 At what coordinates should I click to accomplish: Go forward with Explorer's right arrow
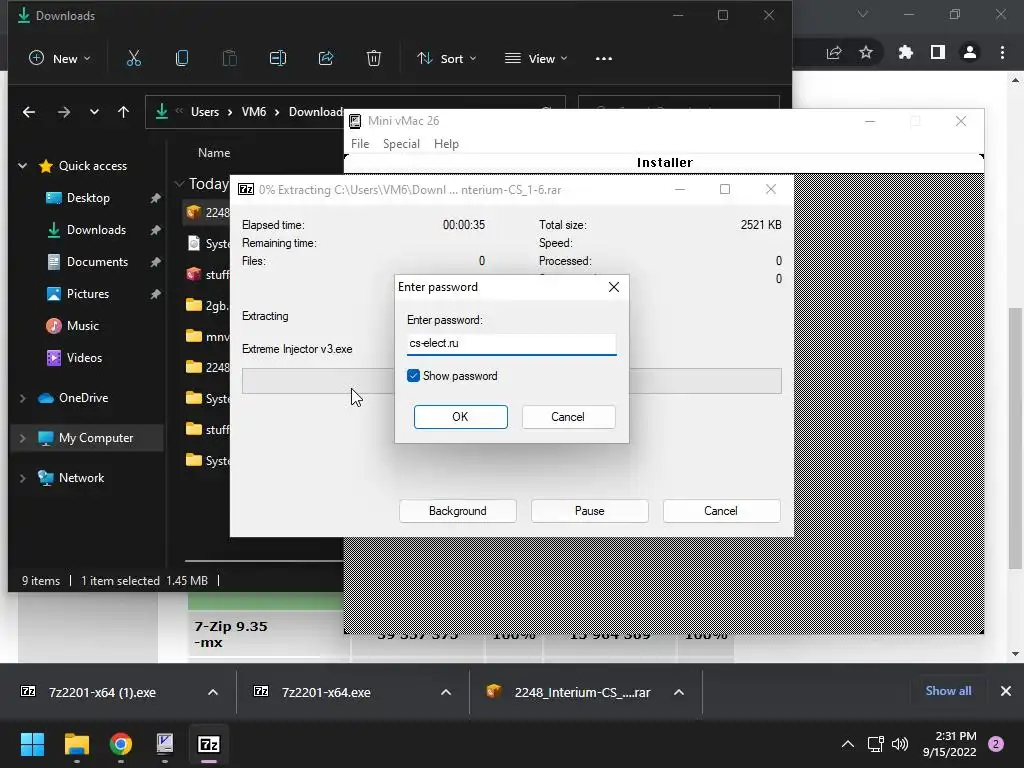tap(63, 112)
